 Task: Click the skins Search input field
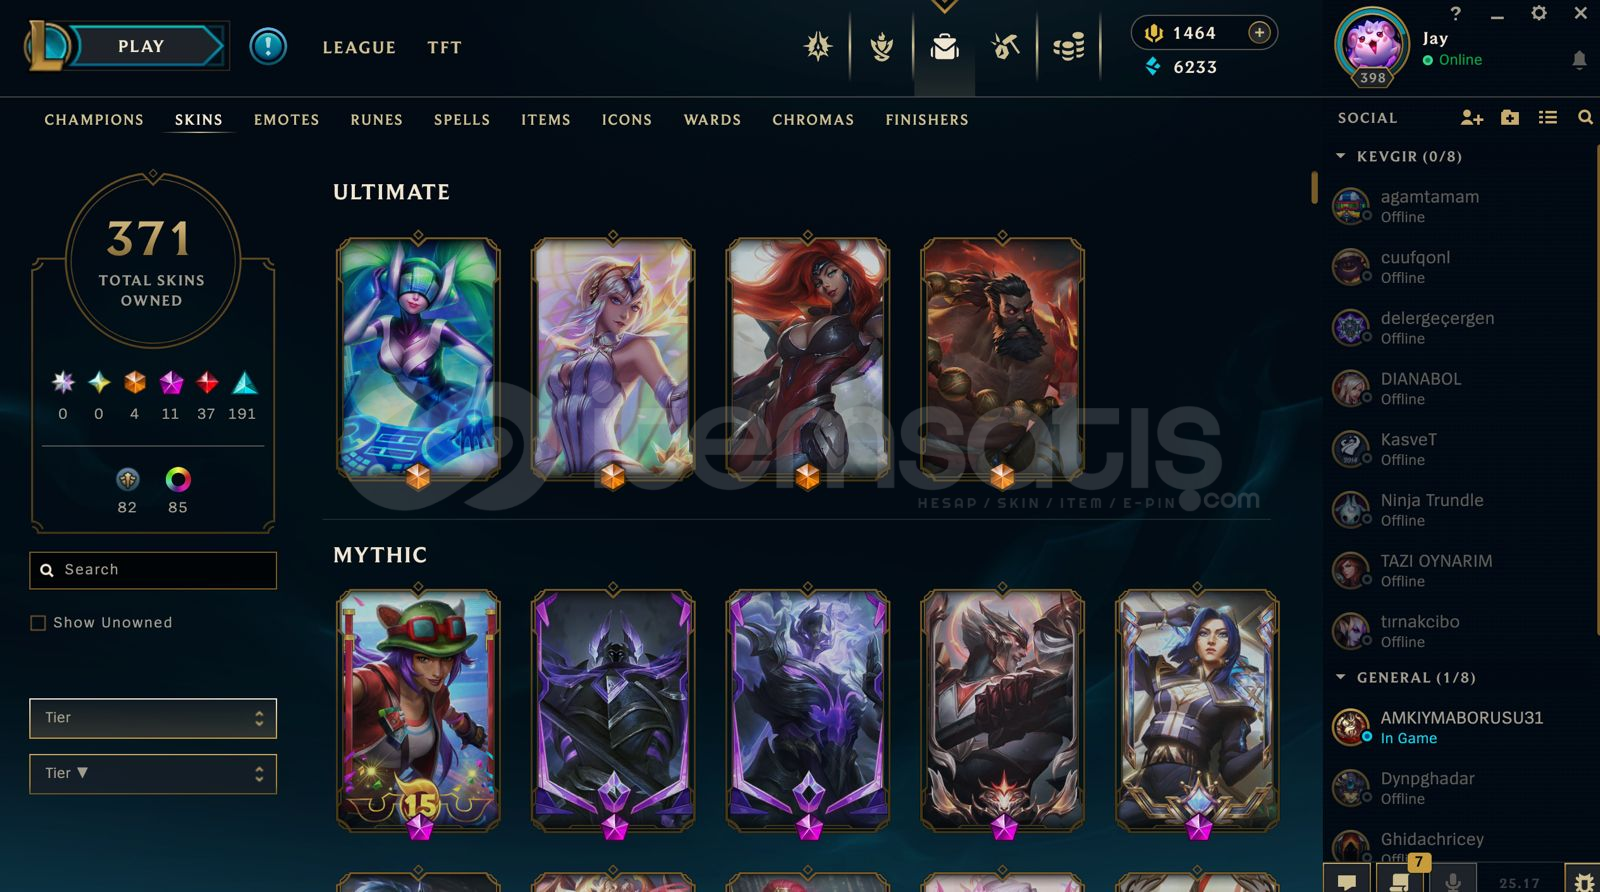[153, 570]
